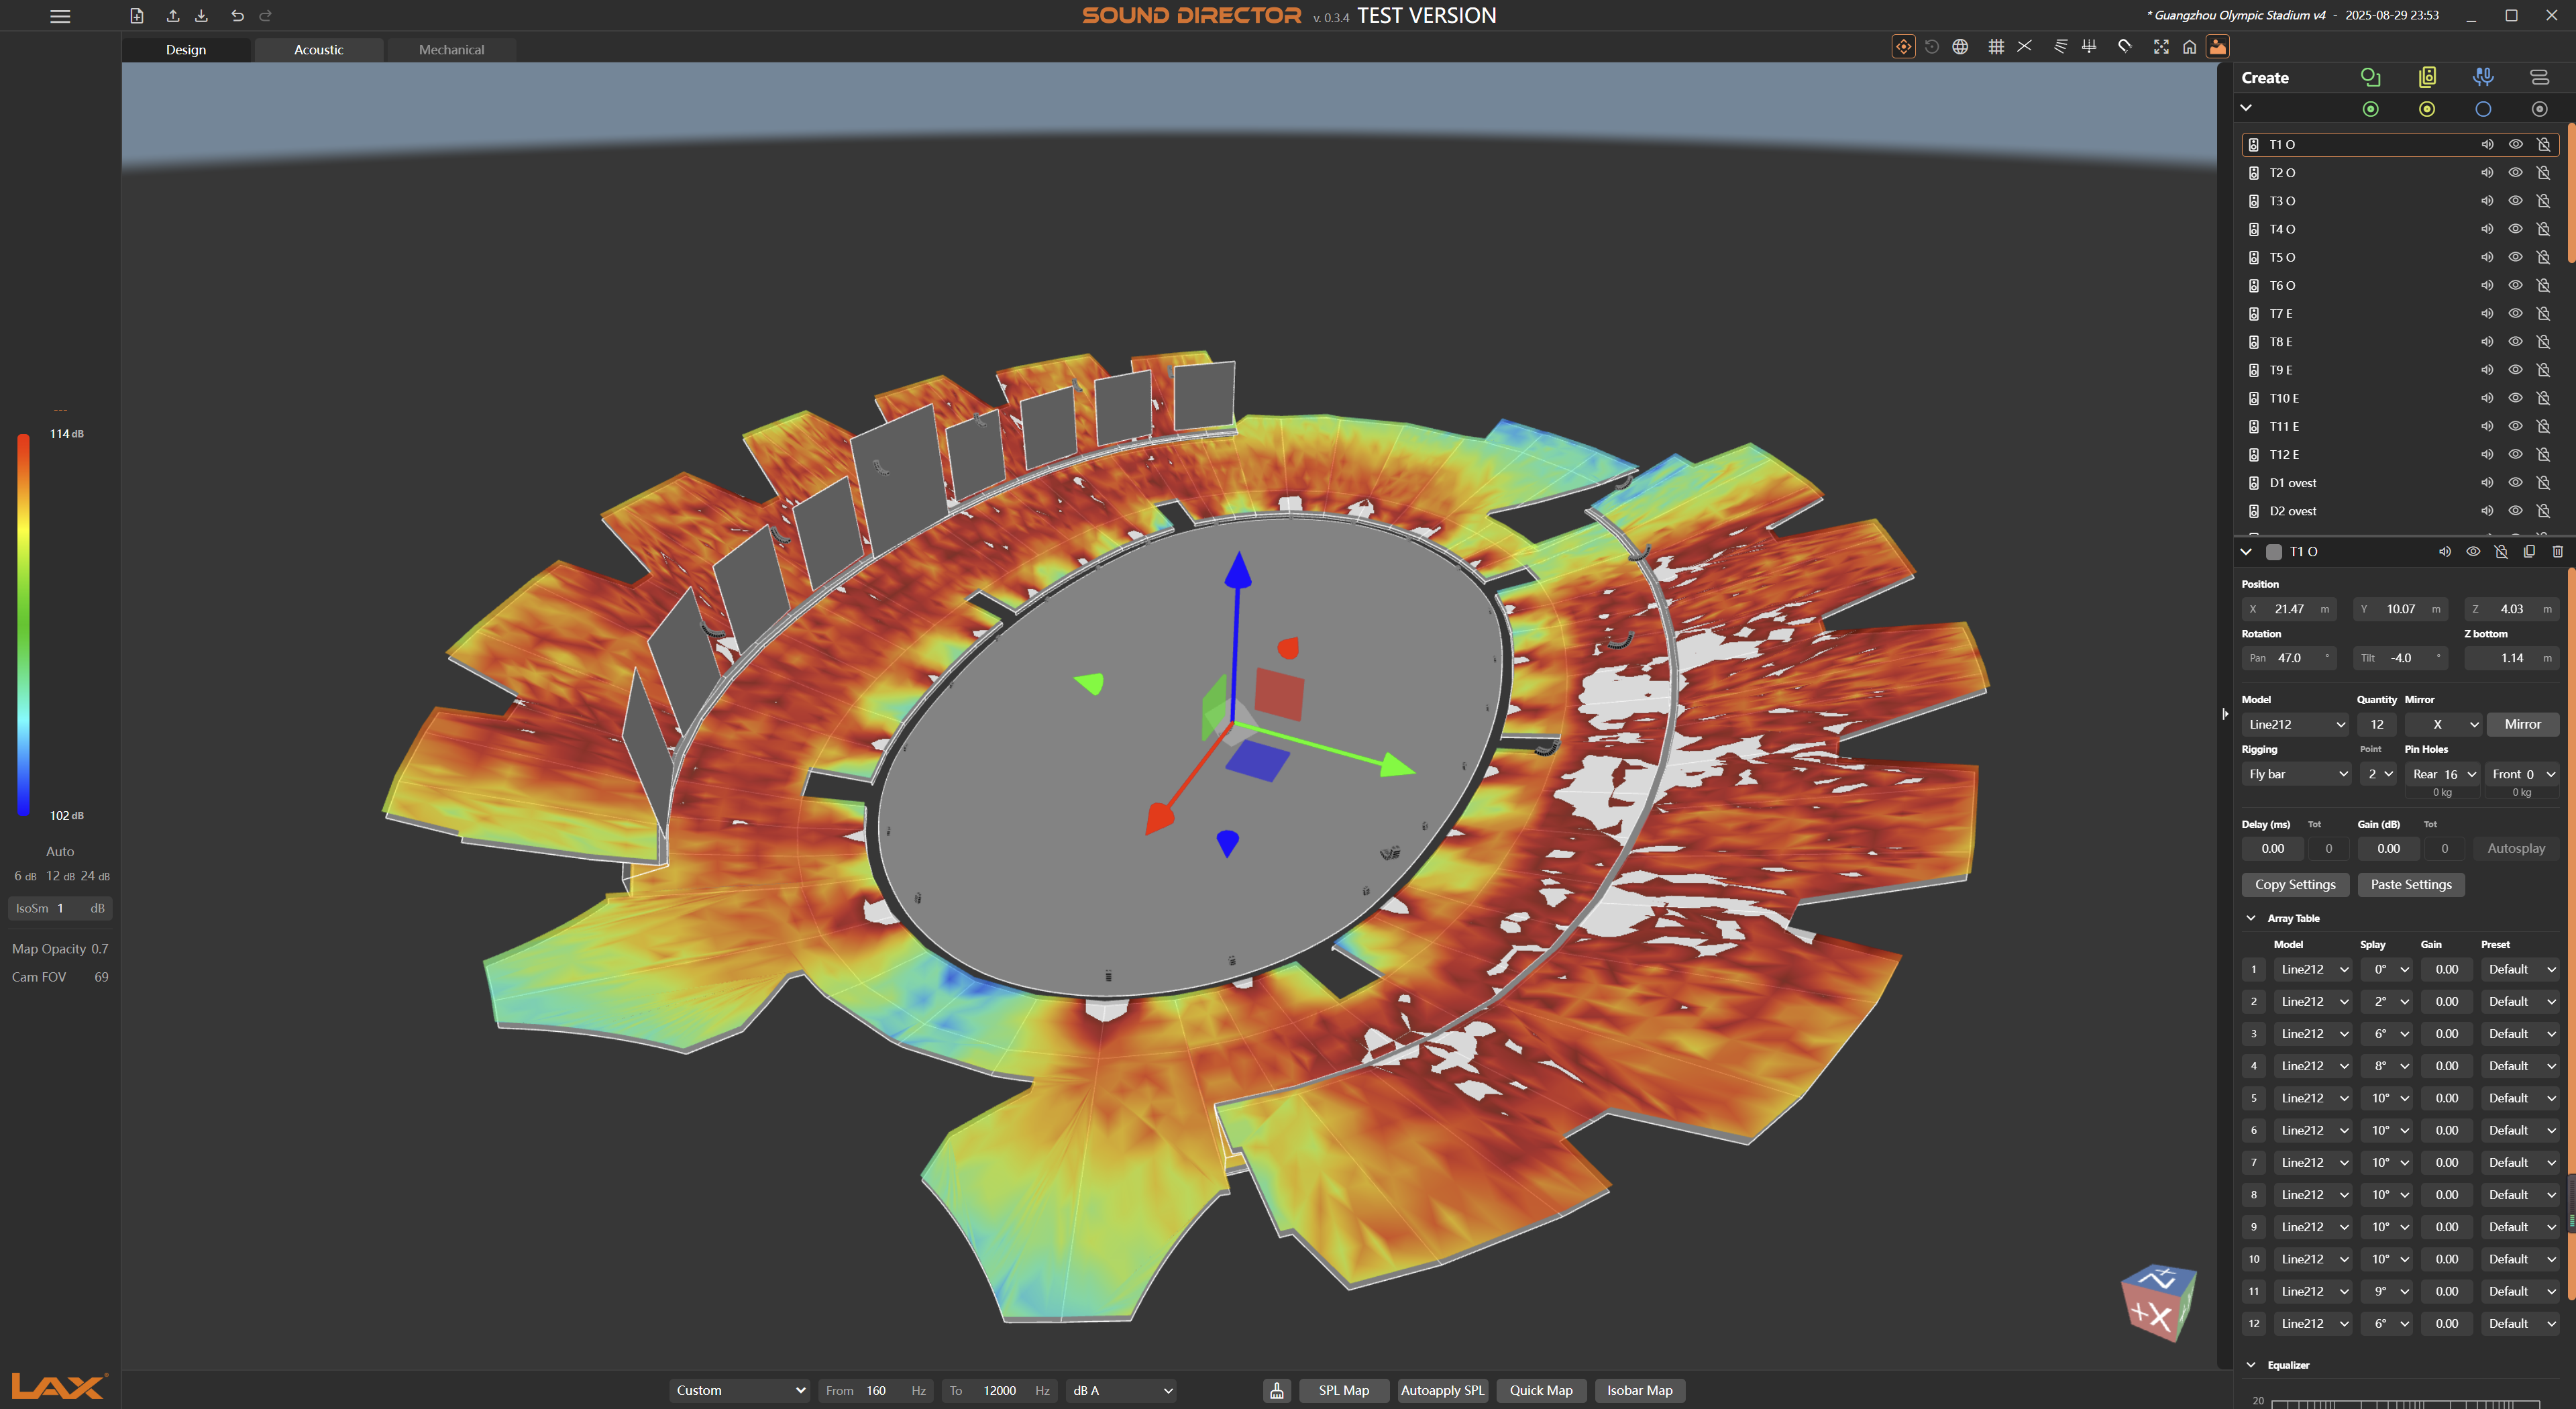Open the Fly bar Rigging dropdown
The image size is (2576, 1409).
2296,774
